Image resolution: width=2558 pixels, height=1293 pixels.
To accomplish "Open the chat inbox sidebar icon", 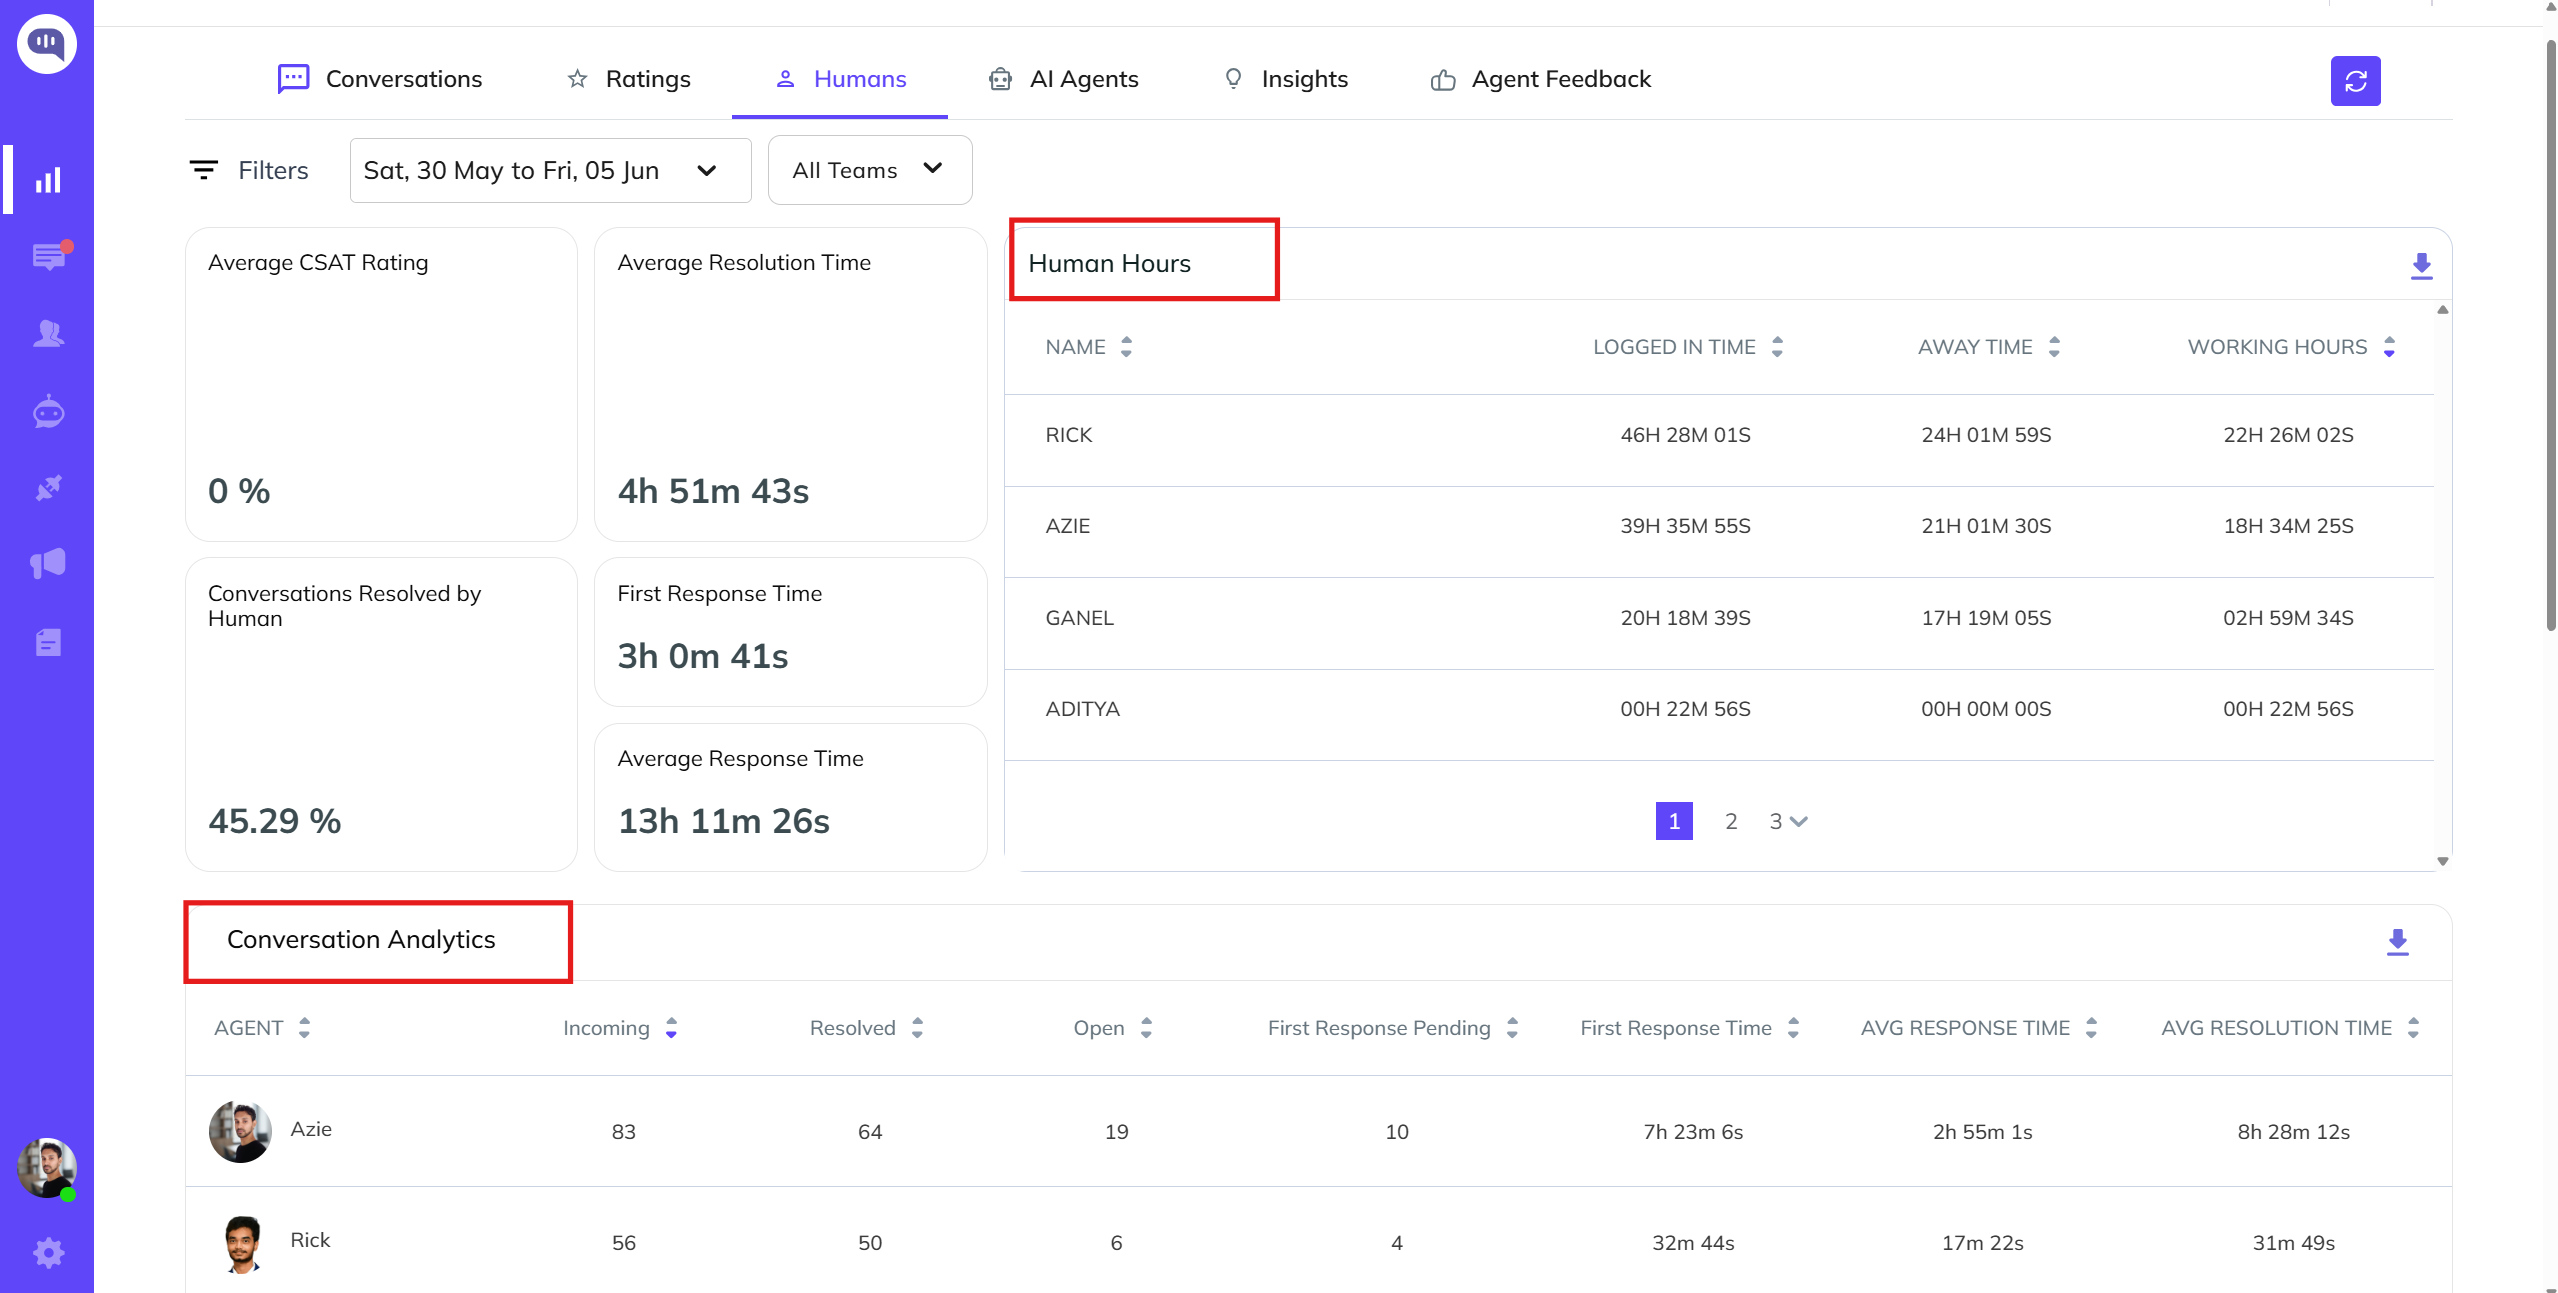I will tap(49, 256).
